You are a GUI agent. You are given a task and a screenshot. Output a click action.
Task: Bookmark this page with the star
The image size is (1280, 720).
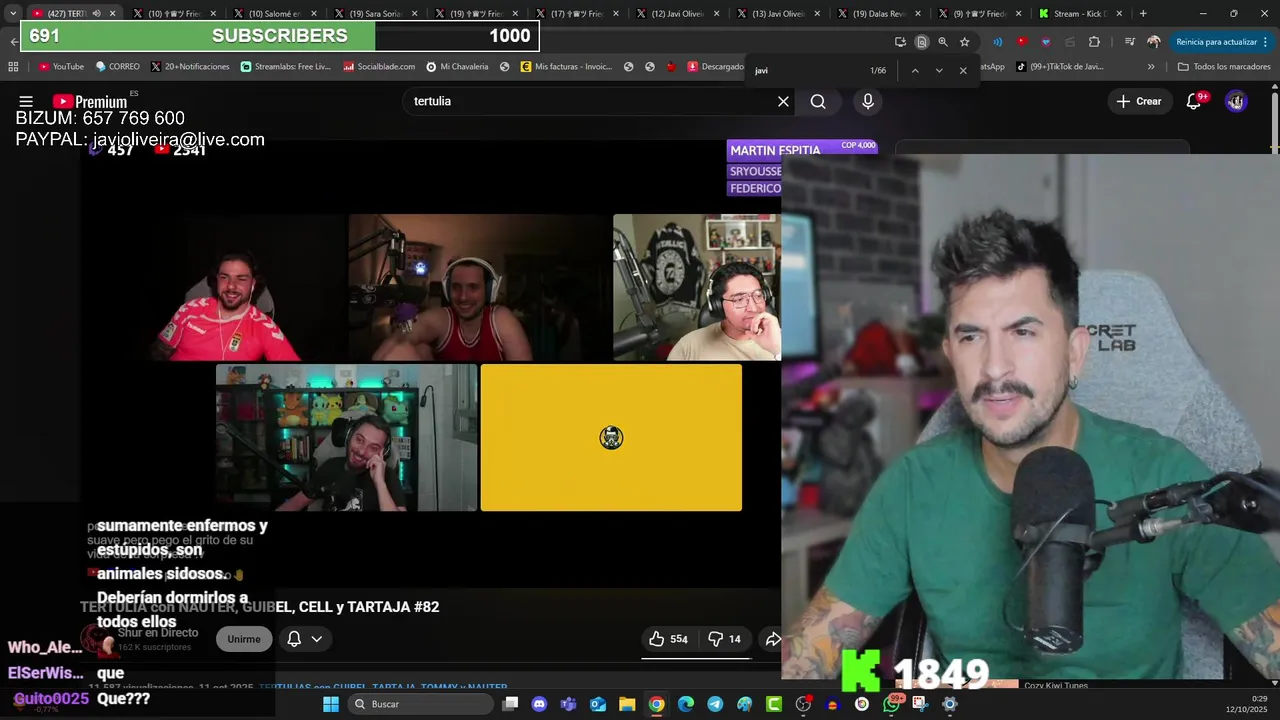(964, 42)
